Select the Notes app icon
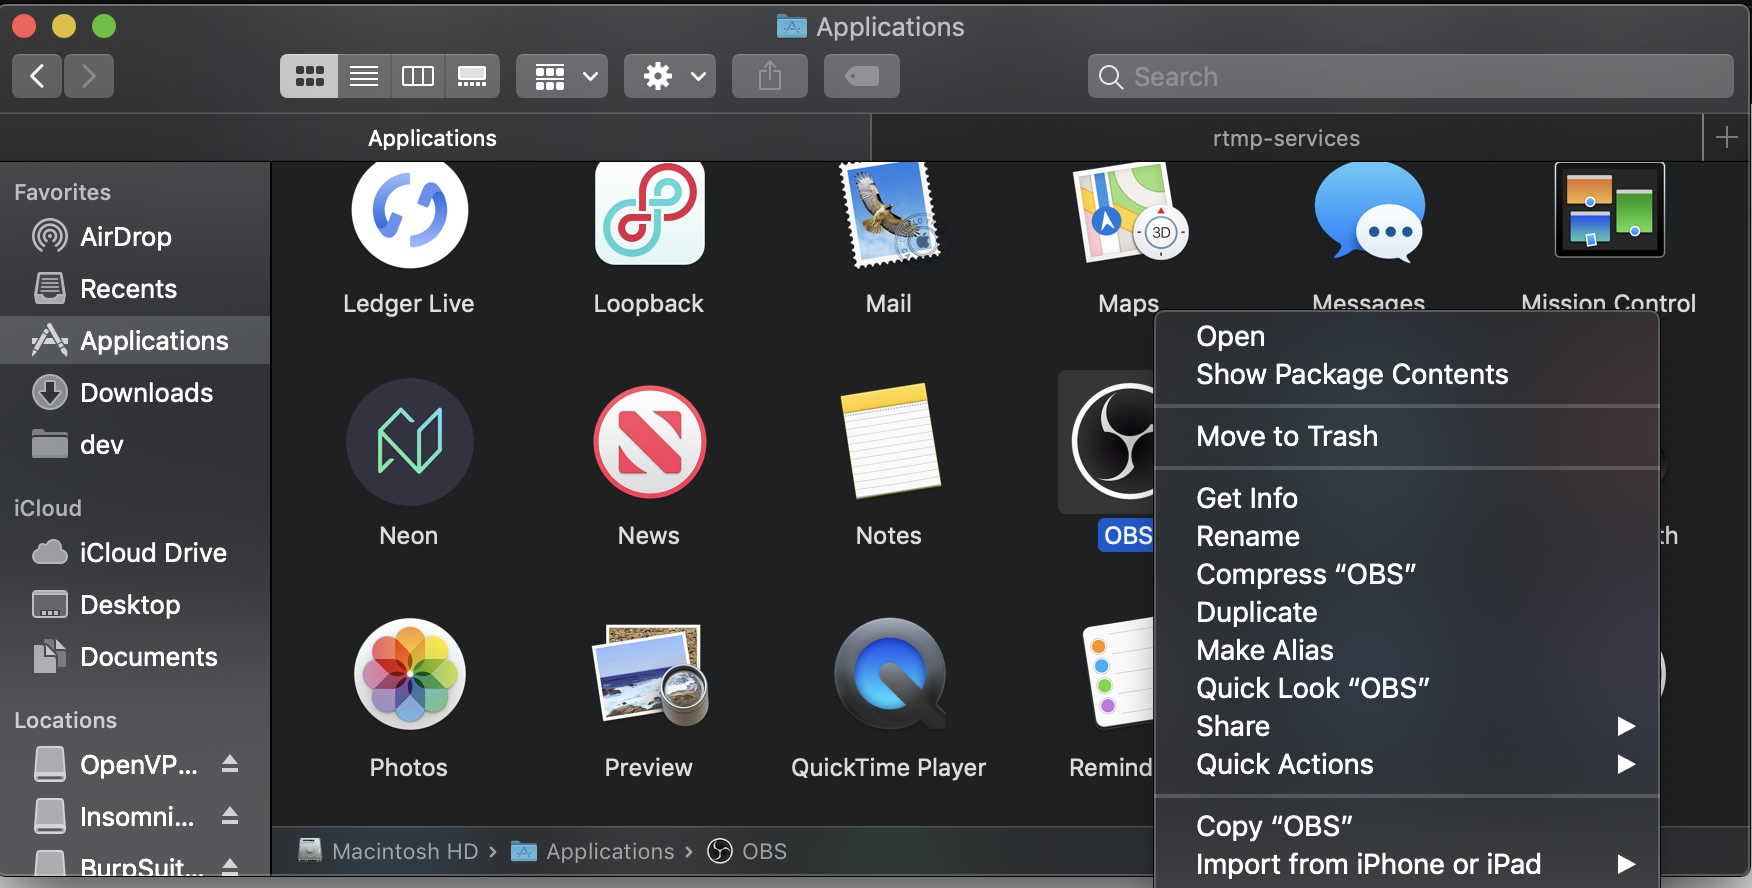Image resolution: width=1752 pixels, height=888 pixels. (x=889, y=441)
